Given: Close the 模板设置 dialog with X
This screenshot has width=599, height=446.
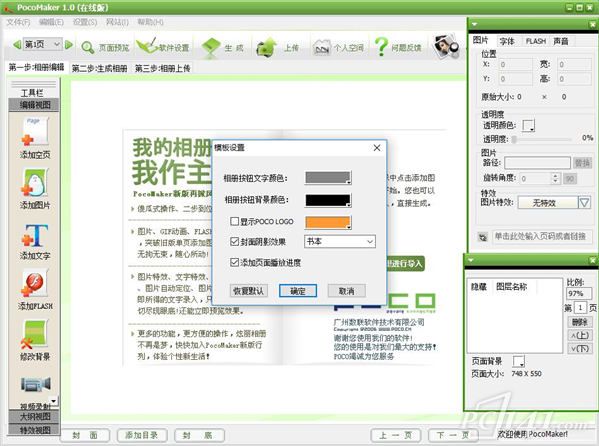Looking at the screenshot, I should pos(377,148).
